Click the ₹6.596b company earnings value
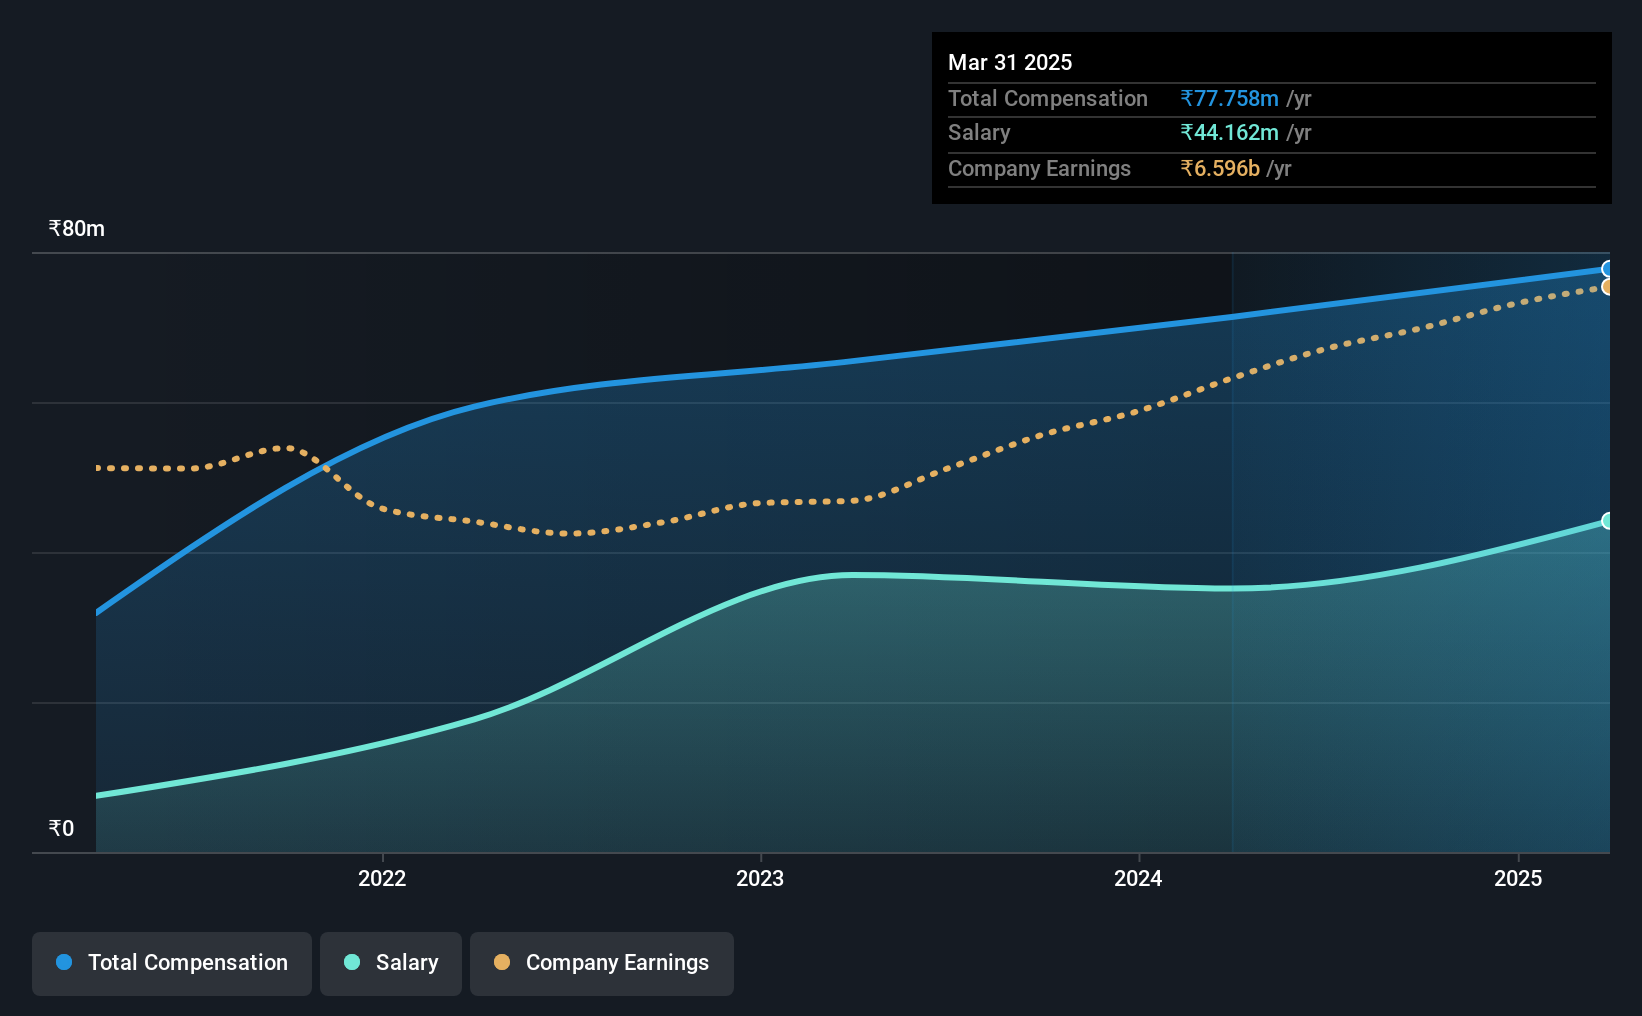Image resolution: width=1642 pixels, height=1016 pixels. point(1220,168)
